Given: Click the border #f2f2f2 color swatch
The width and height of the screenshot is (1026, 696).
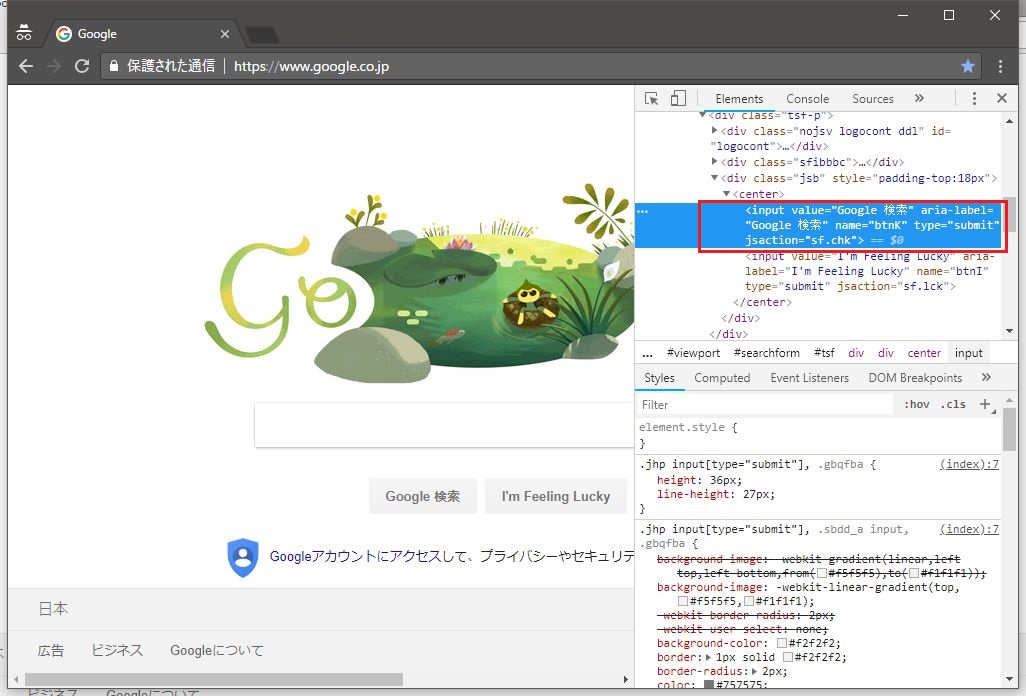Looking at the screenshot, I should pos(788,657).
